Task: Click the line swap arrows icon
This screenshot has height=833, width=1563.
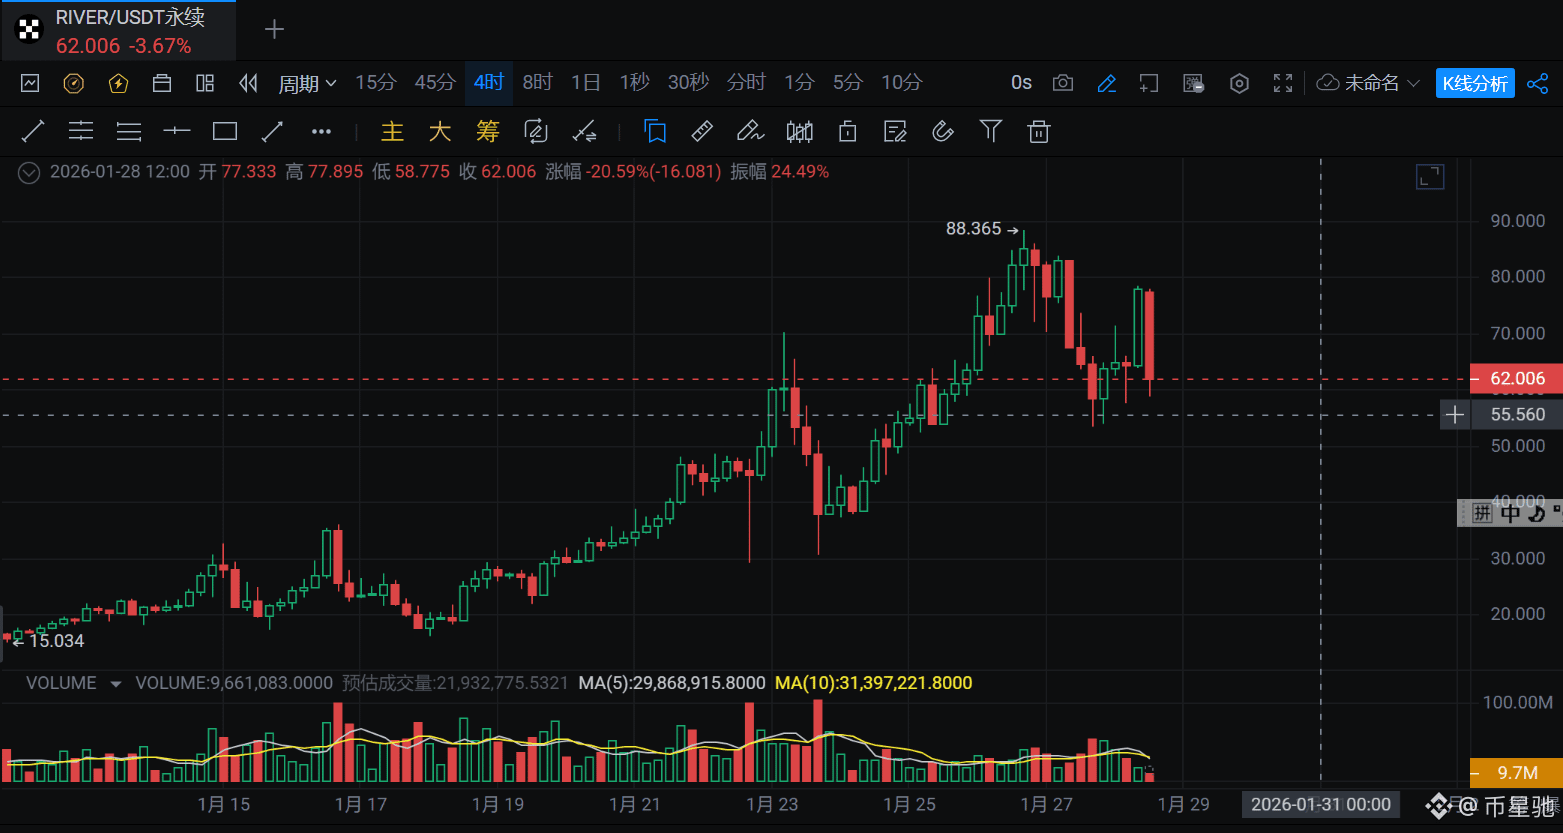Action: point(584,131)
